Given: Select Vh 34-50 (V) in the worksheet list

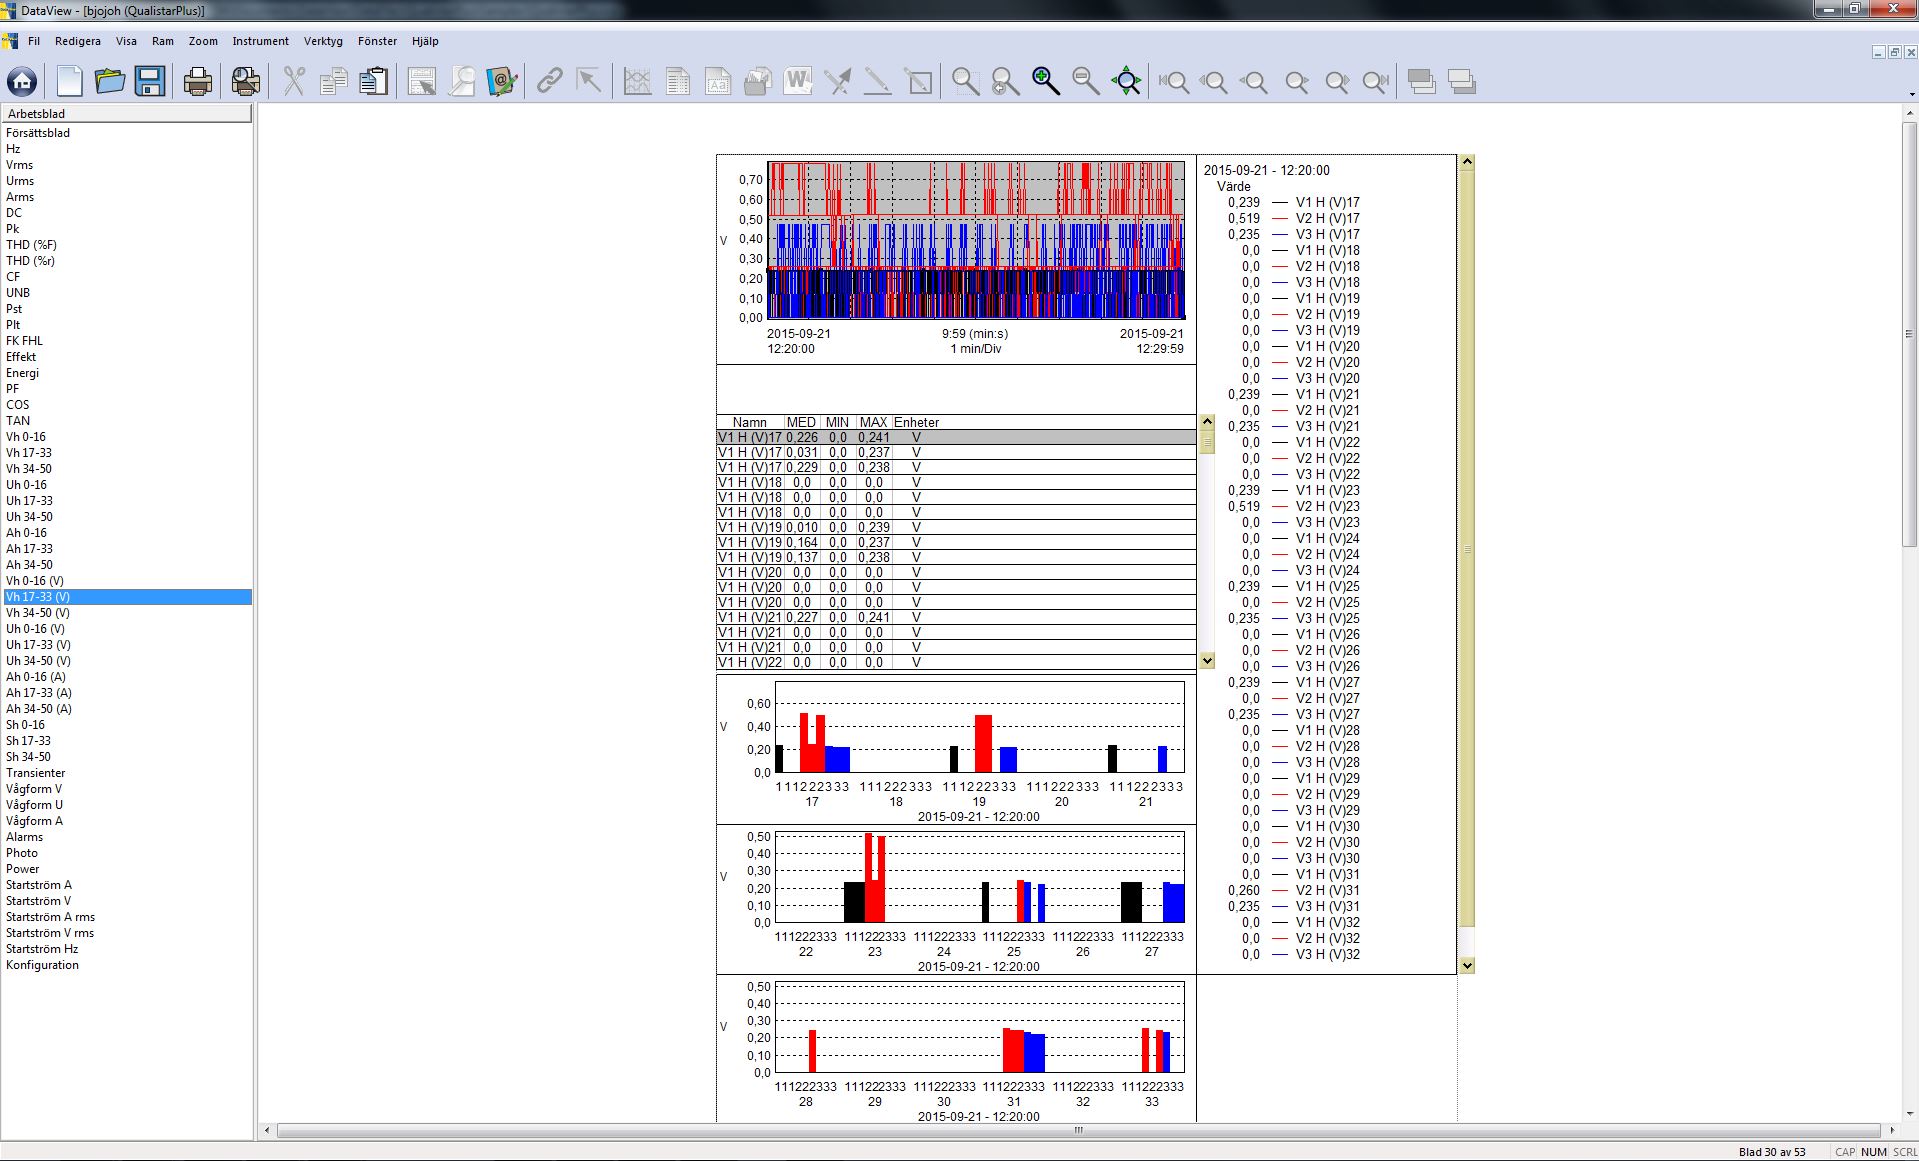Looking at the screenshot, I should pos(38,613).
